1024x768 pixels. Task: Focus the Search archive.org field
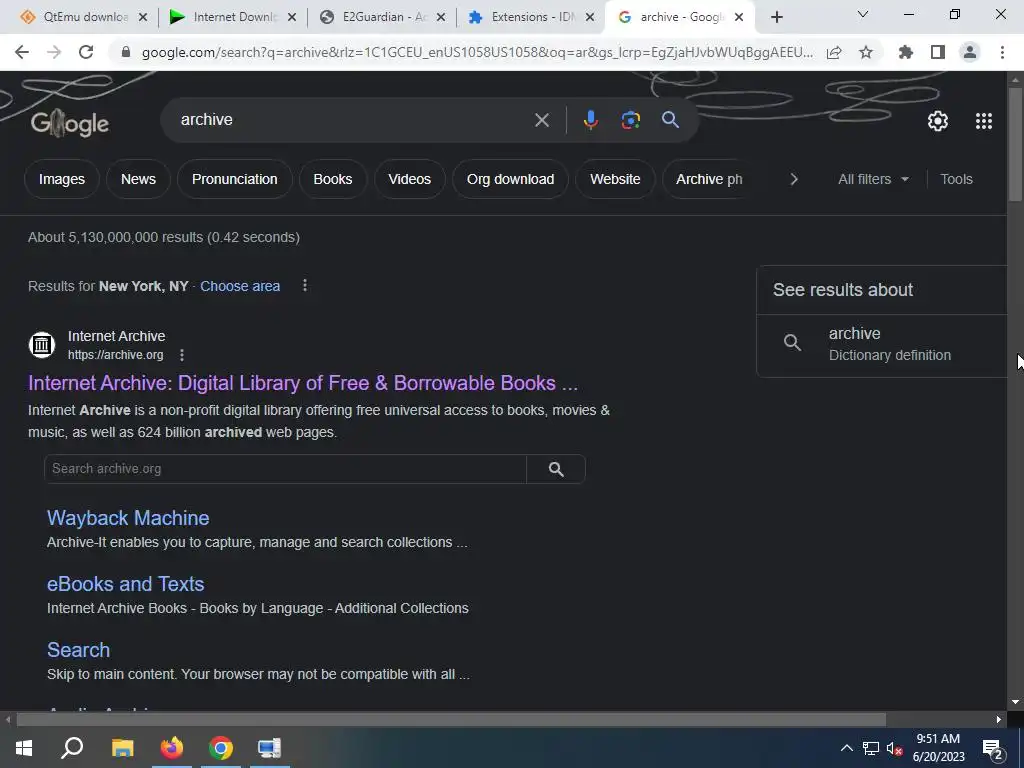tap(285, 469)
